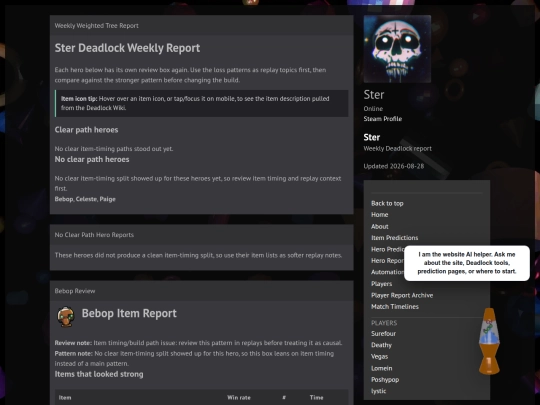Click the Bebop Item Report heading
Image resolution: width=540 pixels, height=405 pixels.
[129, 313]
